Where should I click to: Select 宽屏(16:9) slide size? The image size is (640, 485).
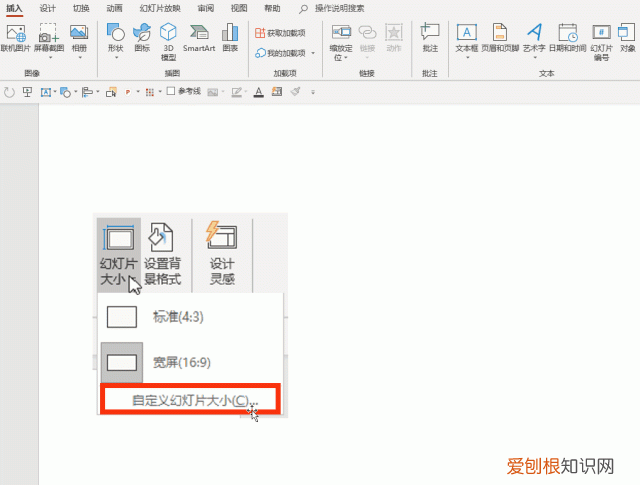click(x=191, y=363)
